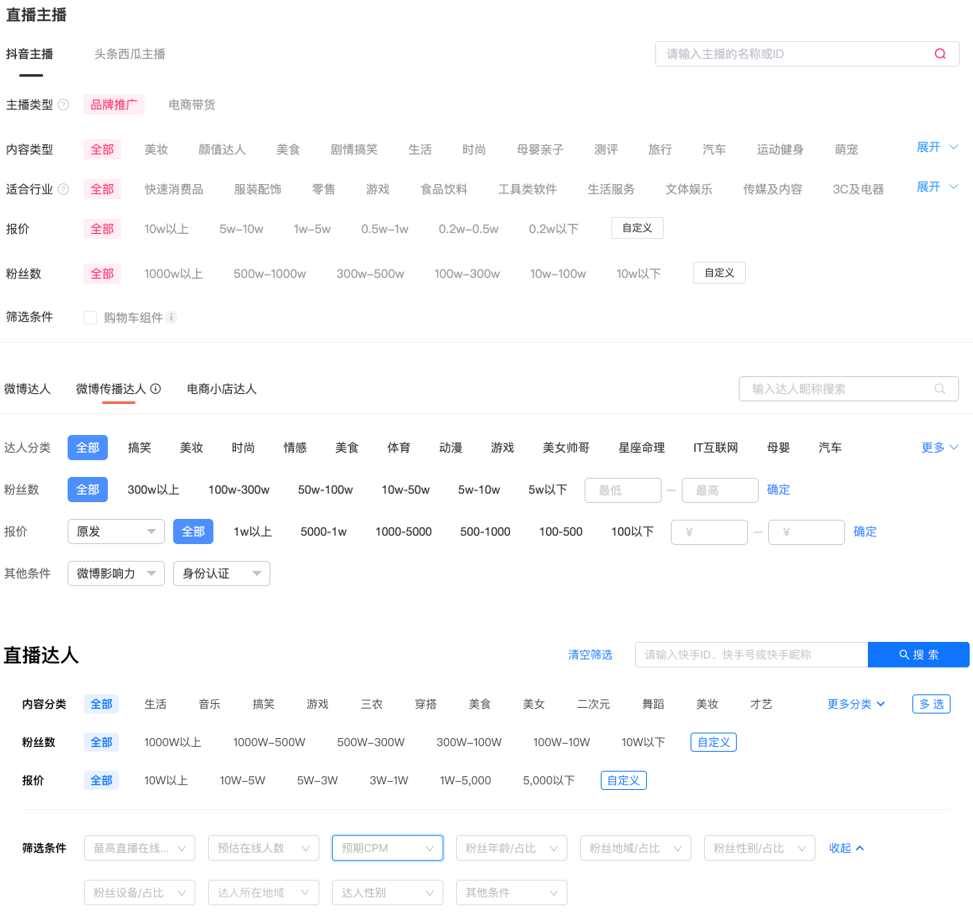
Task: Switch to 微博传播达人 tab
Action: click(111, 389)
